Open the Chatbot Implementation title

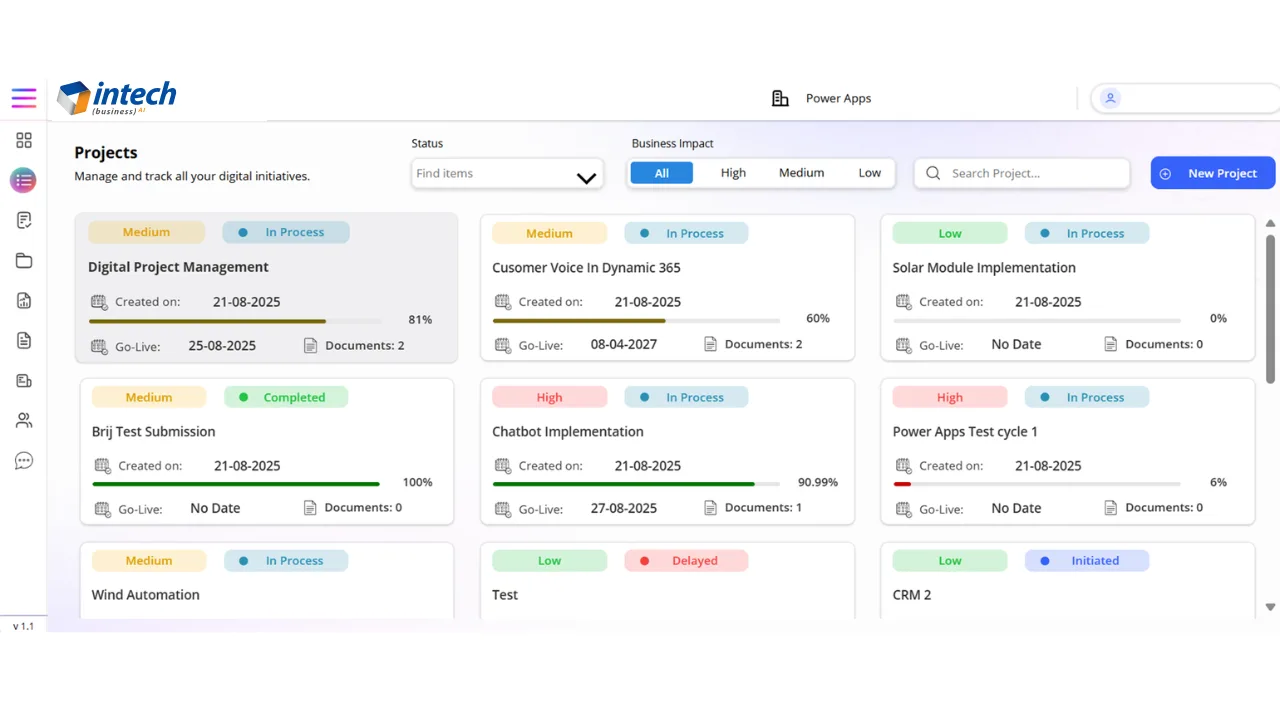pyautogui.click(x=568, y=432)
